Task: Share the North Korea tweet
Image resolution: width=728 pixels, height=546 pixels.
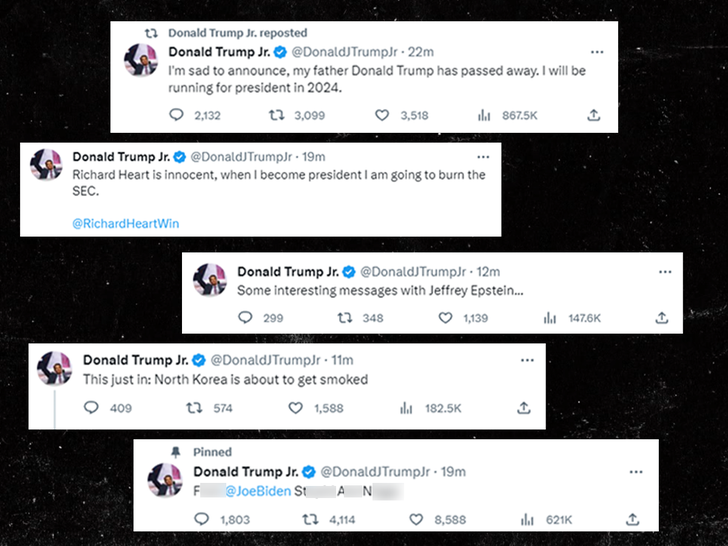Action: coord(525,408)
